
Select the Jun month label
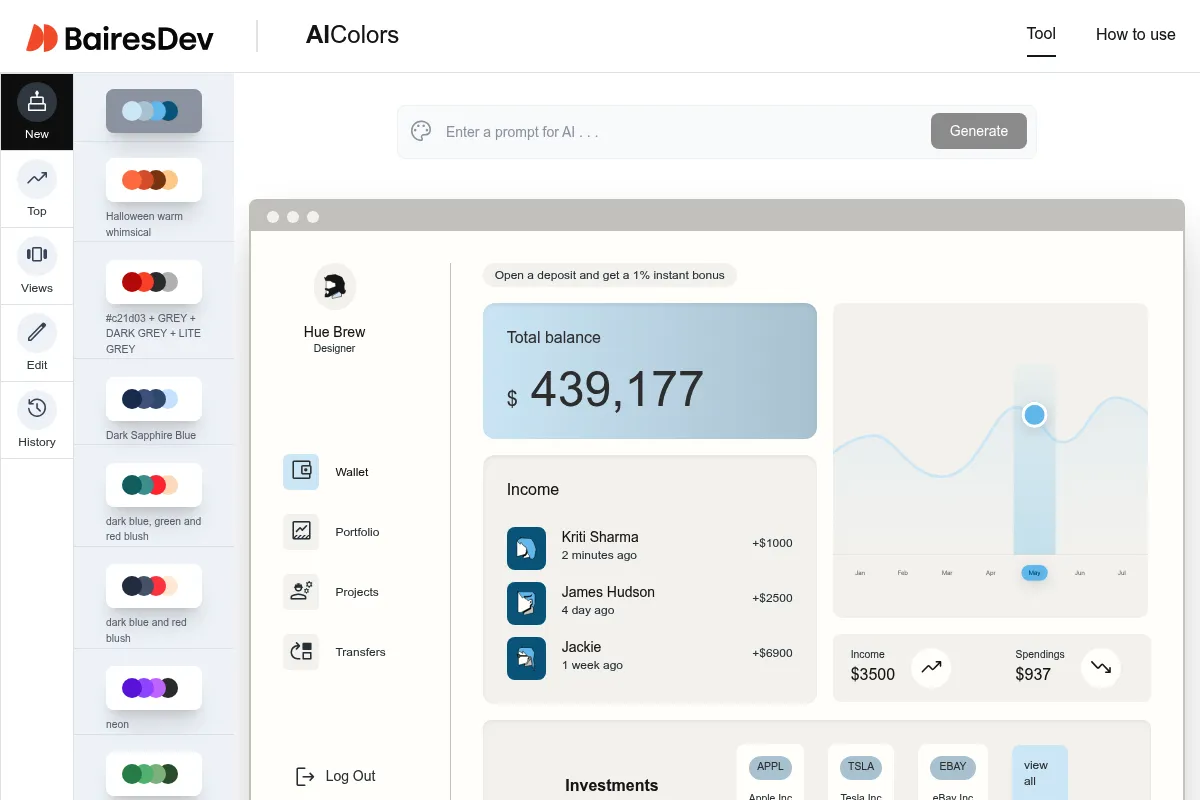coord(1079,573)
